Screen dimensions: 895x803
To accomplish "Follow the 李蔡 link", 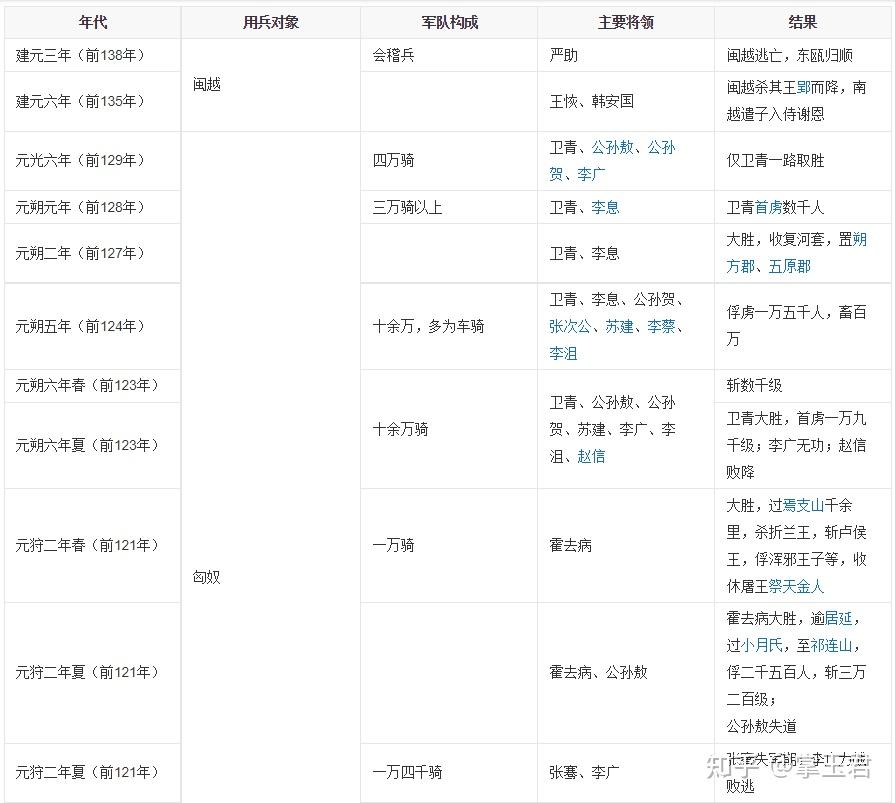I will (x=662, y=326).
